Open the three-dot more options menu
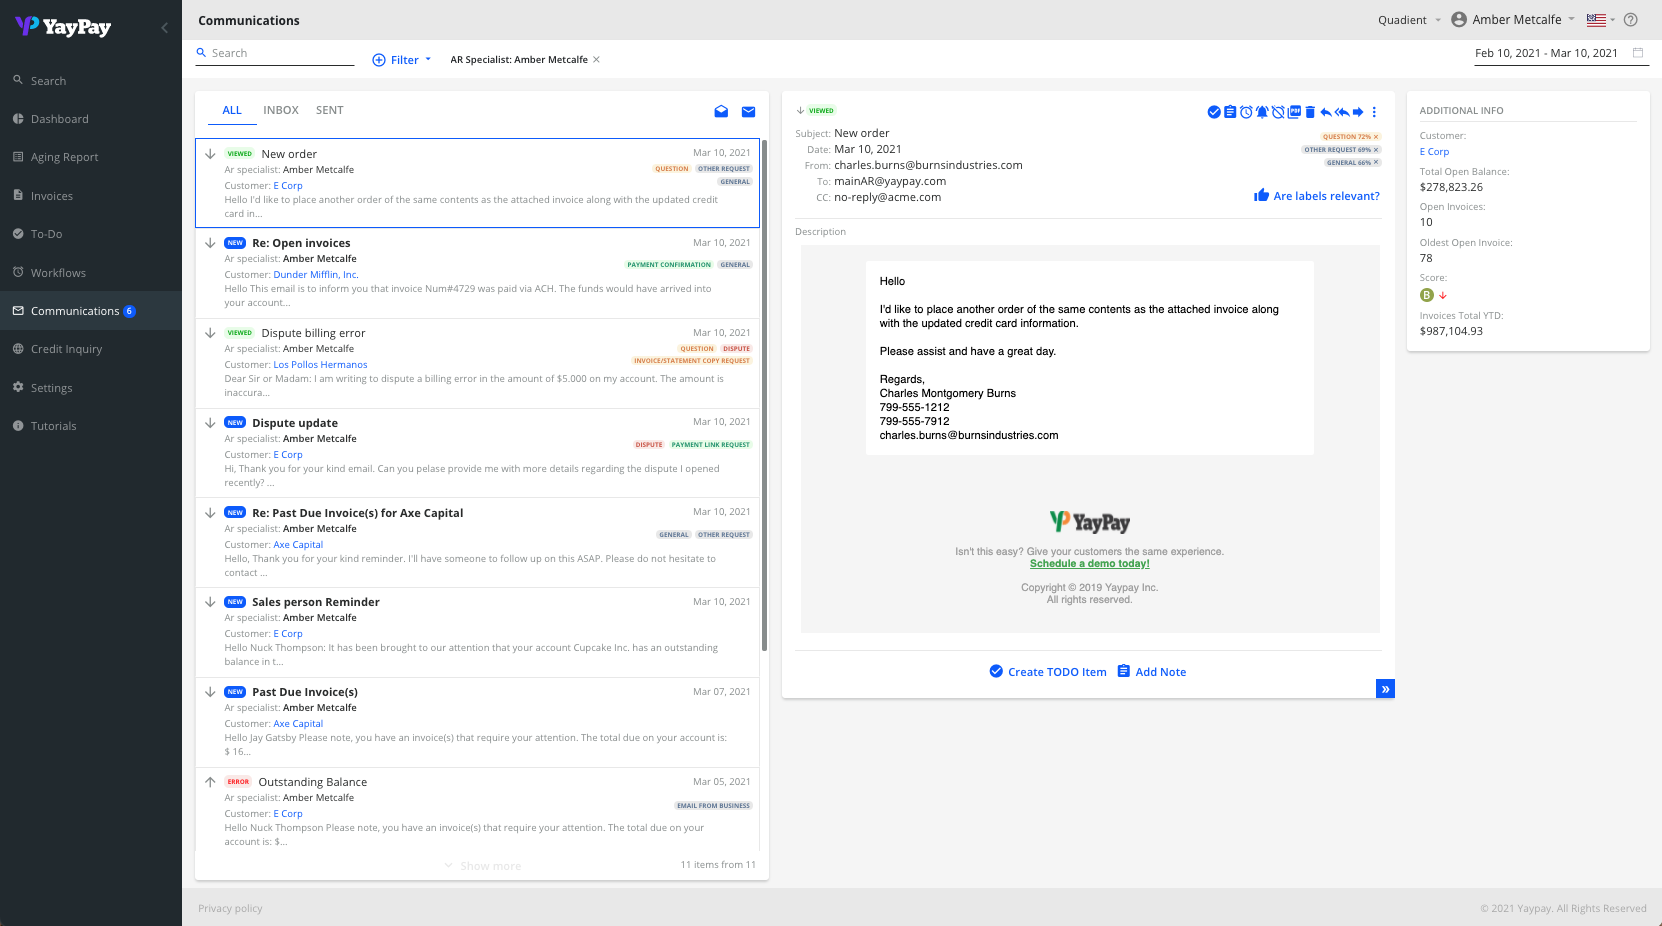This screenshot has height=926, width=1662. coord(1374,112)
